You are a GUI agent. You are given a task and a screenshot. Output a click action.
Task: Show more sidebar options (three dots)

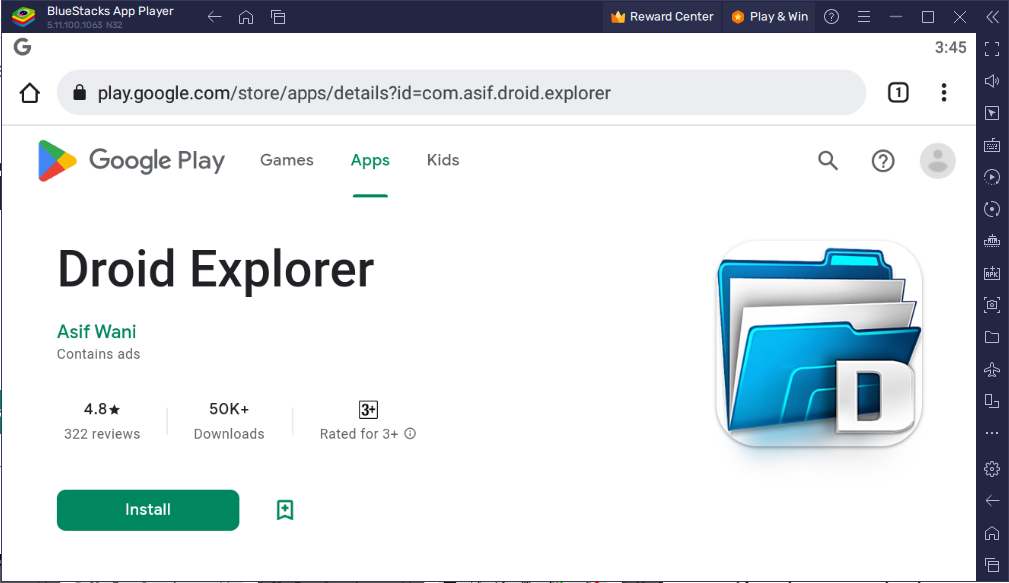pyautogui.click(x=992, y=433)
